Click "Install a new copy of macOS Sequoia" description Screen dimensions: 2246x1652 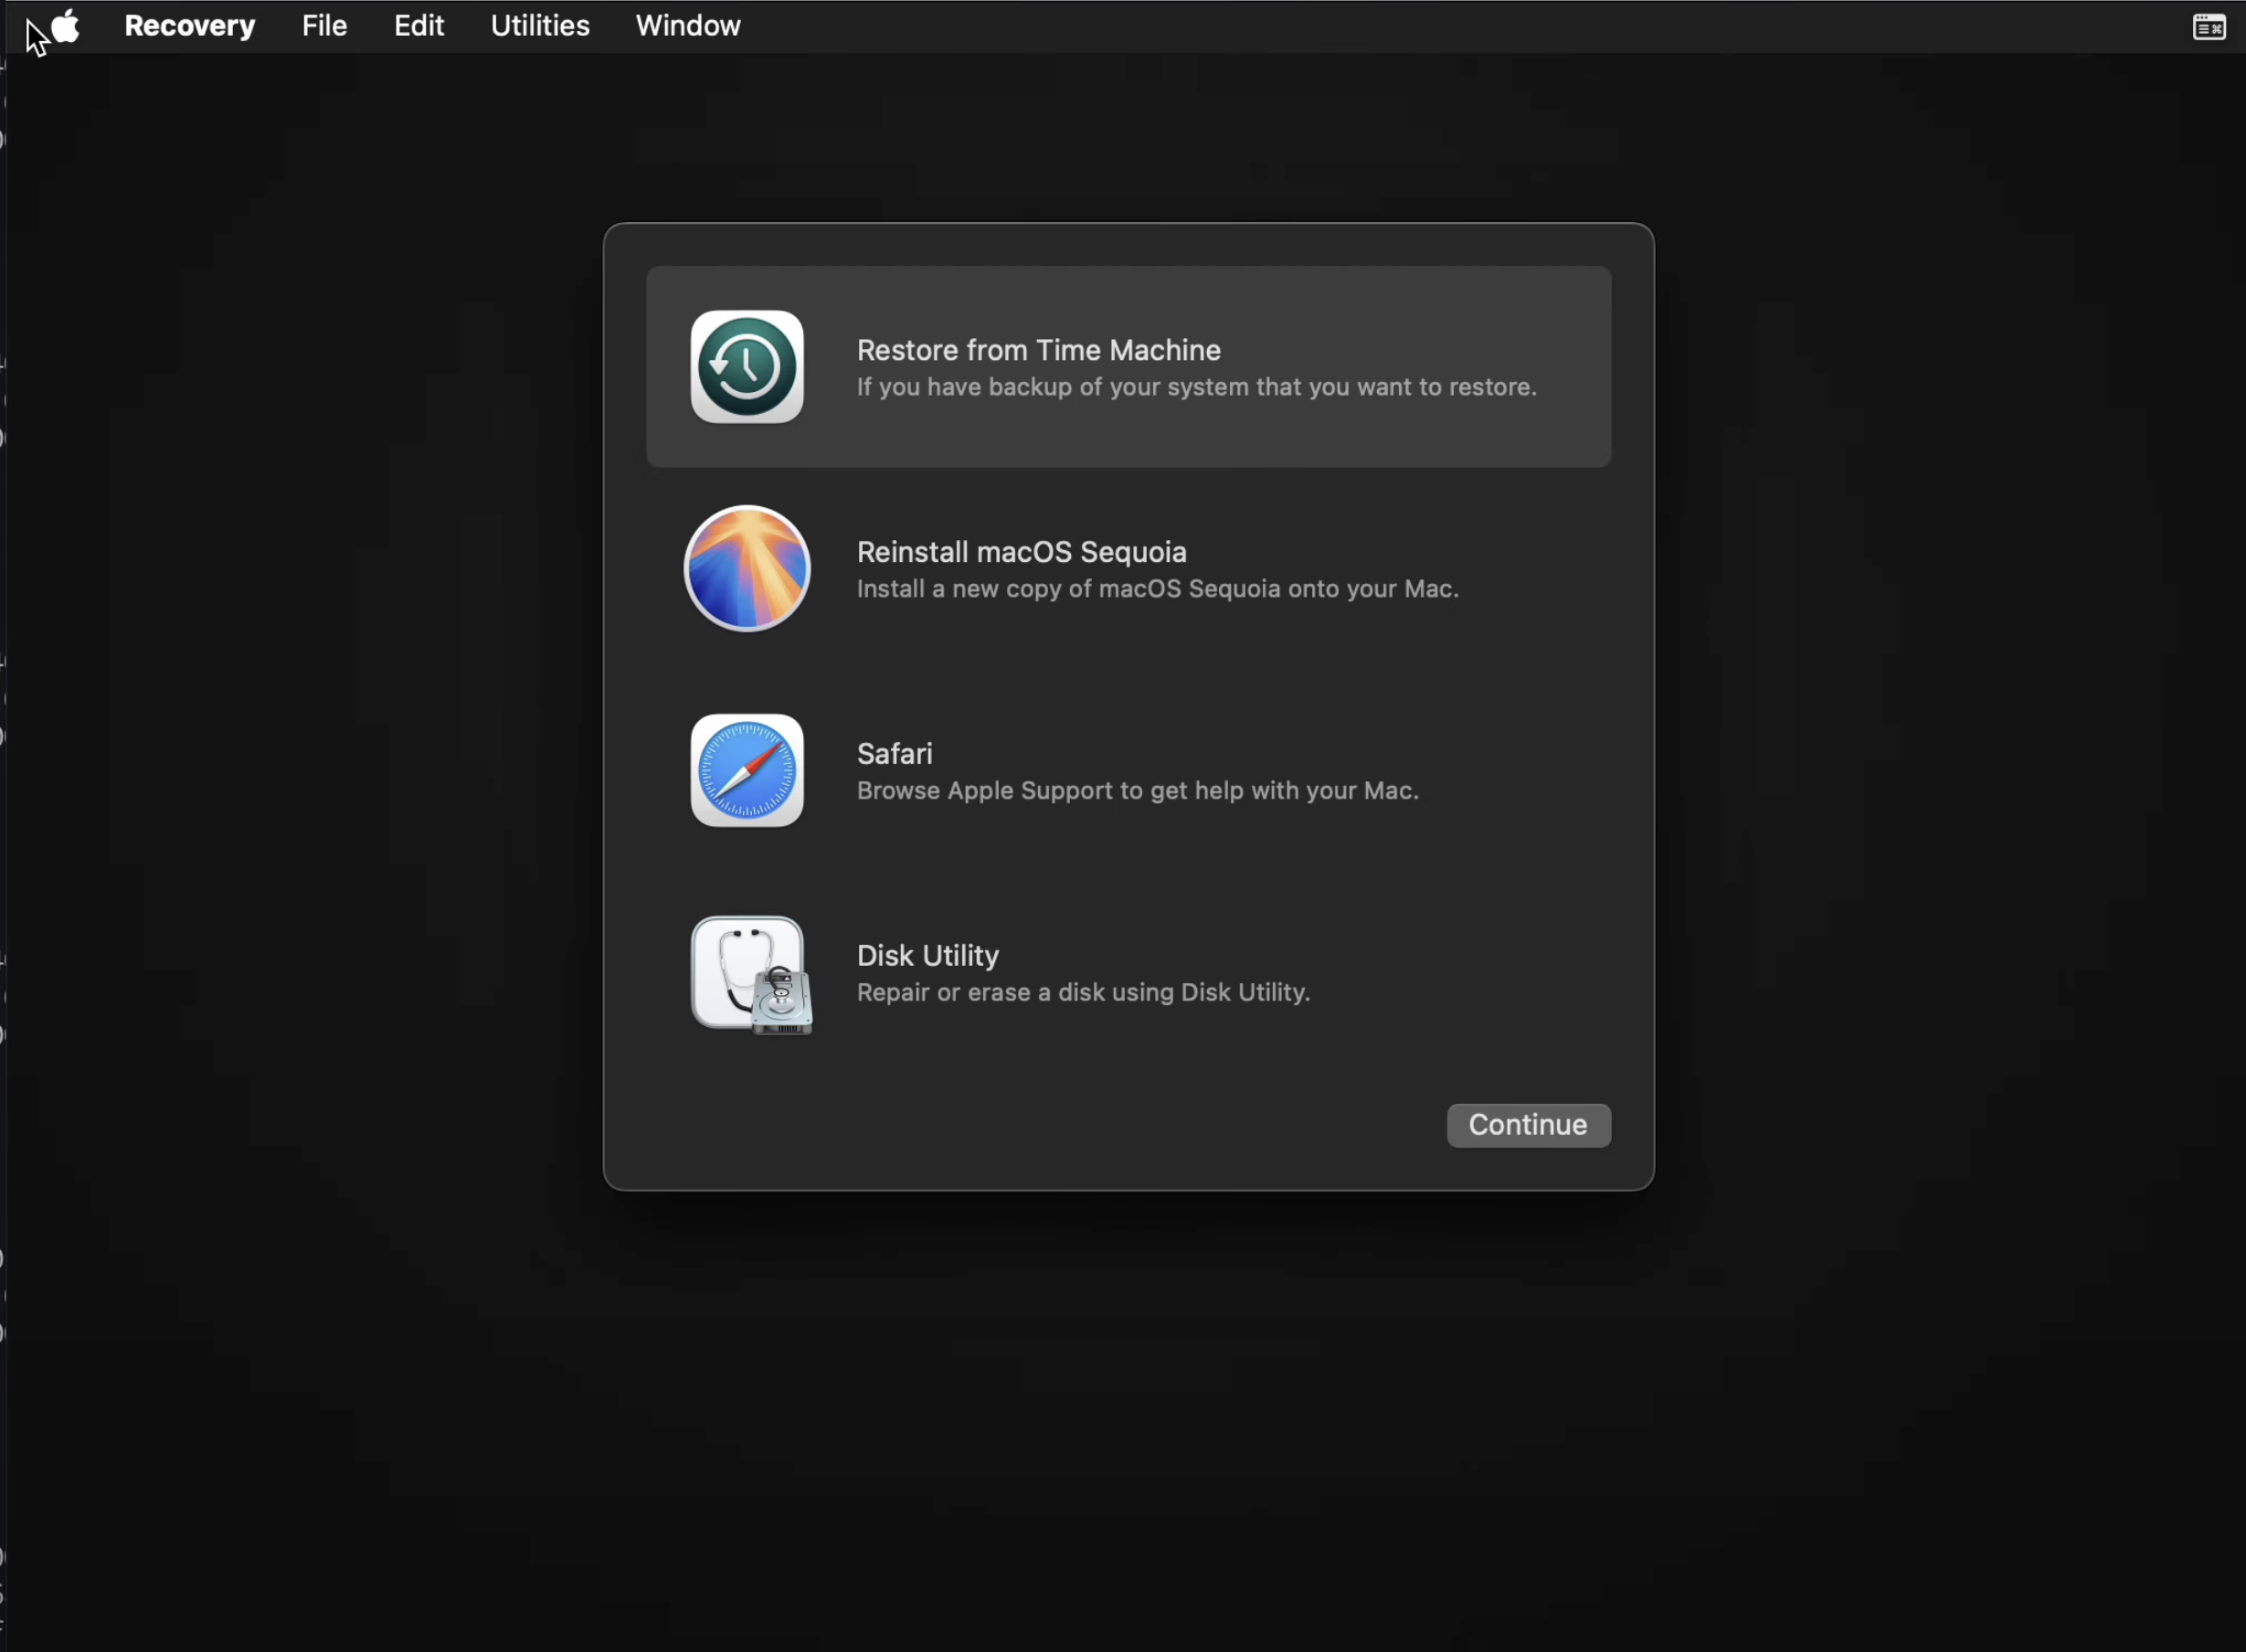[x=1157, y=589]
